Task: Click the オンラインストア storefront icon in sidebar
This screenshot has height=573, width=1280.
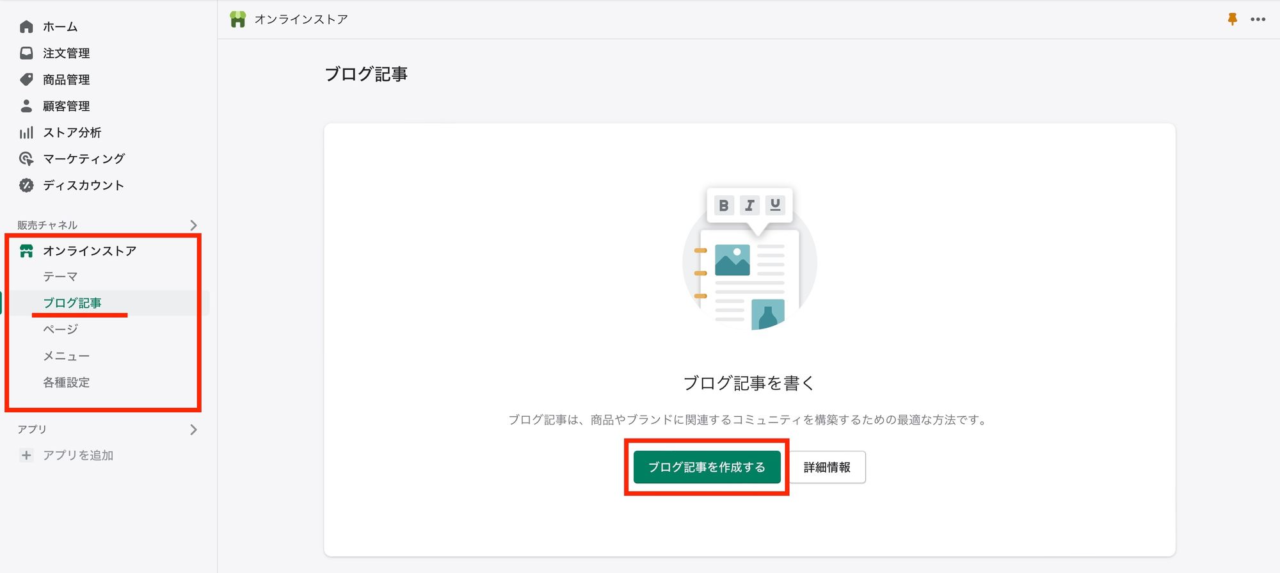Action: (26, 251)
